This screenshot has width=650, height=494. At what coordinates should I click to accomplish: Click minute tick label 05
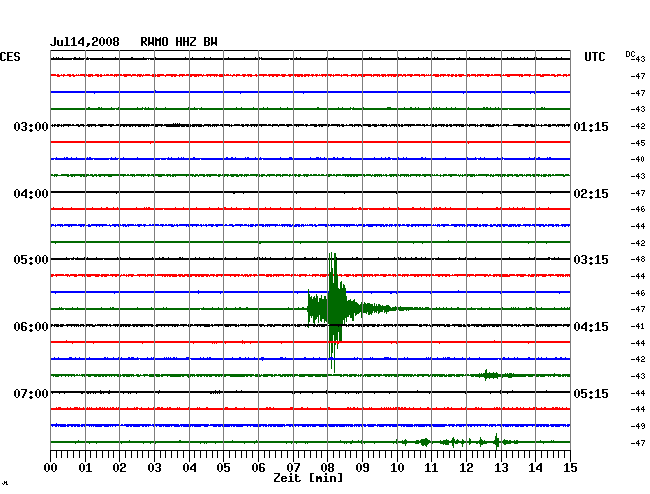point(223,468)
